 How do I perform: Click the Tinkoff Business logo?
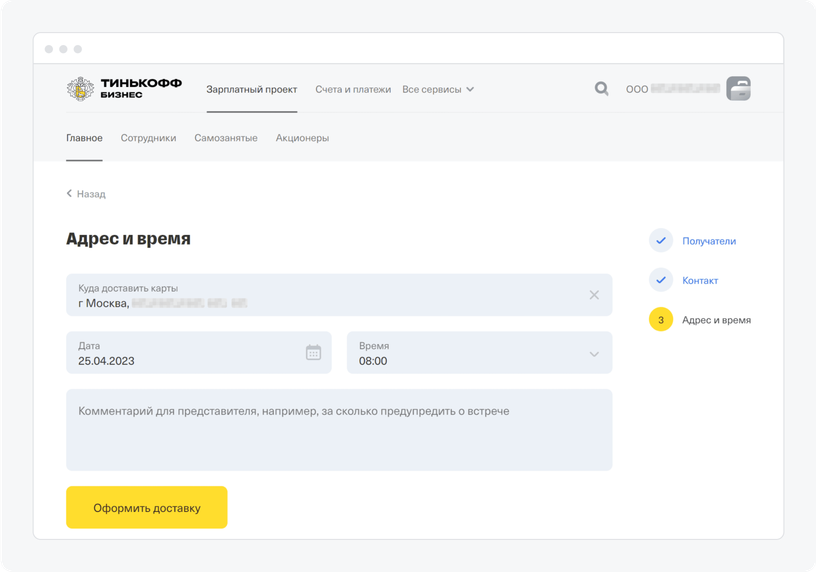pyautogui.click(x=124, y=89)
